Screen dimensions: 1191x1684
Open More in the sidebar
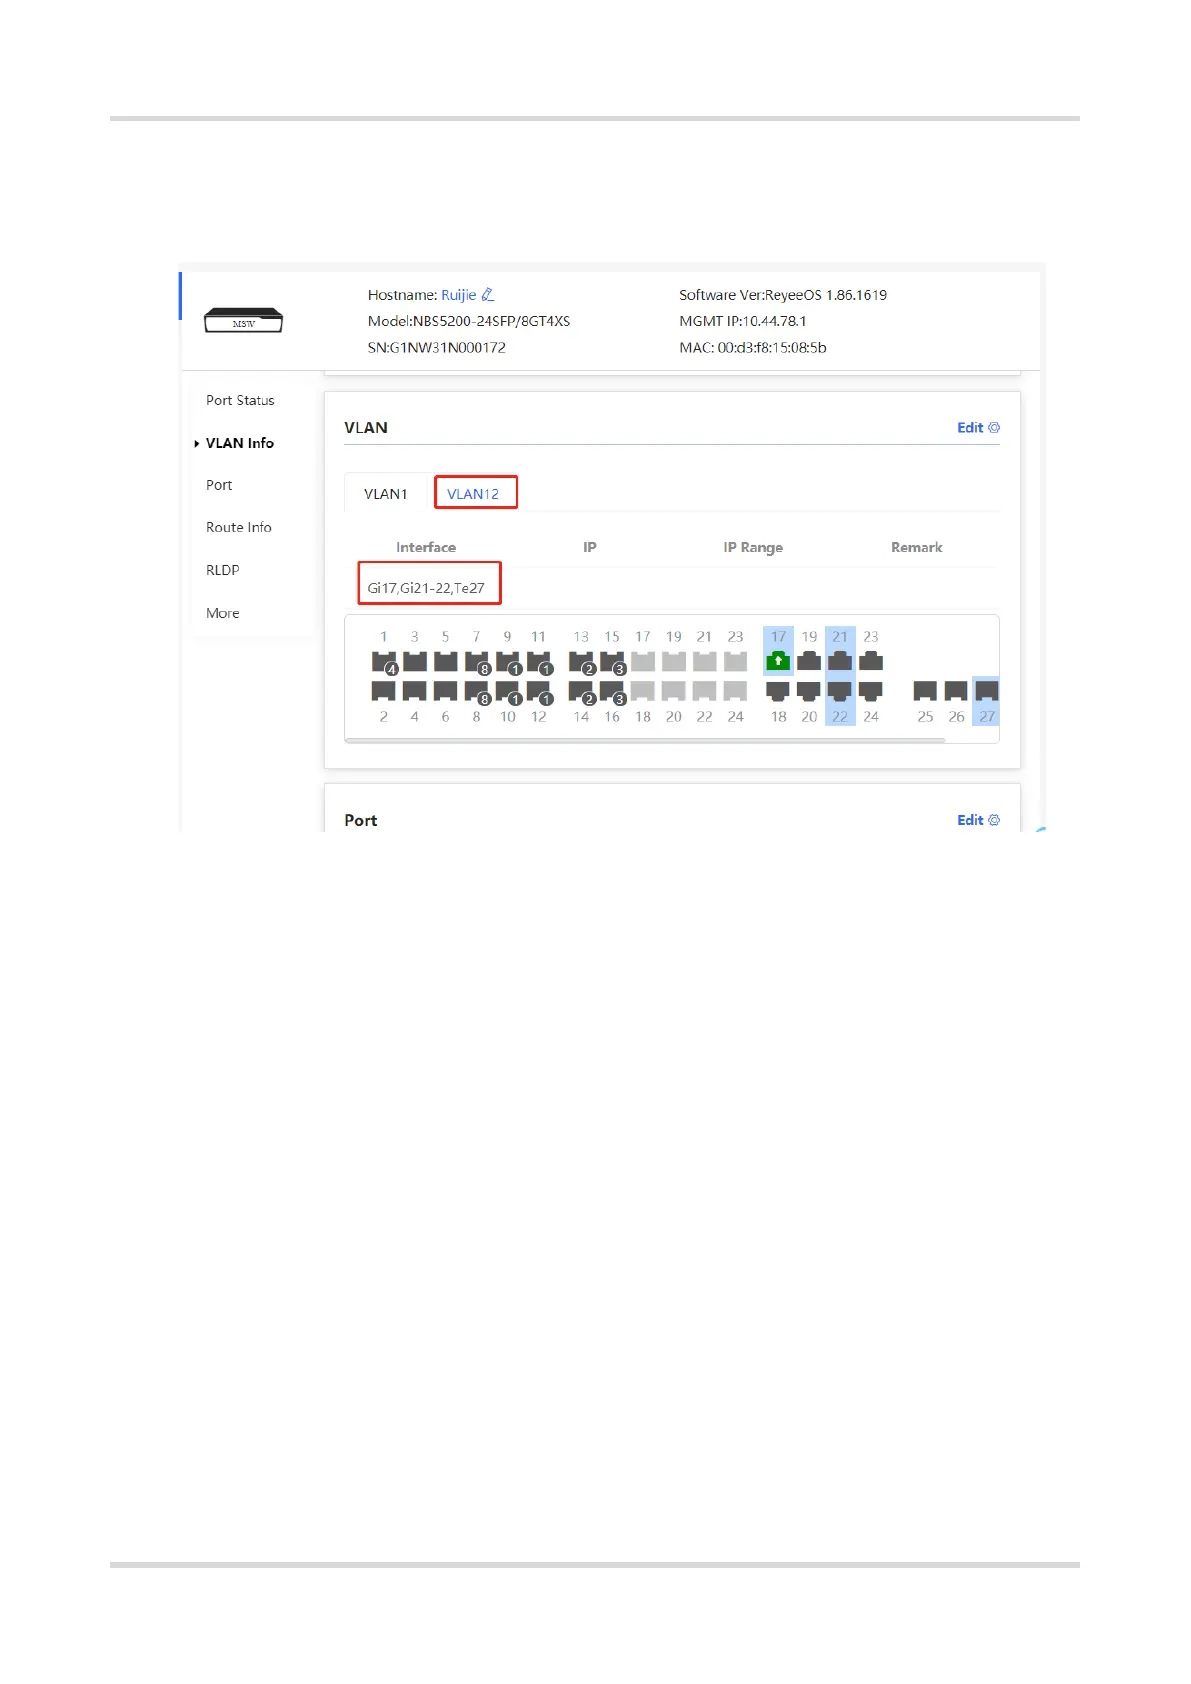coord(223,613)
